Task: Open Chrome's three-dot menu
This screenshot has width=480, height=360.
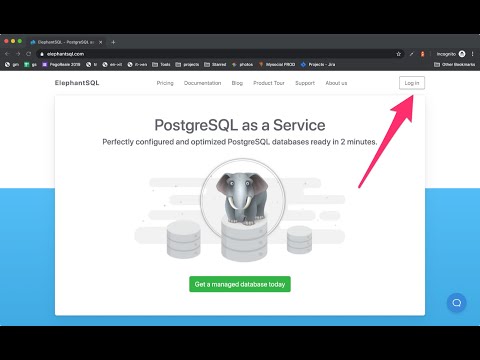Action: click(472, 54)
